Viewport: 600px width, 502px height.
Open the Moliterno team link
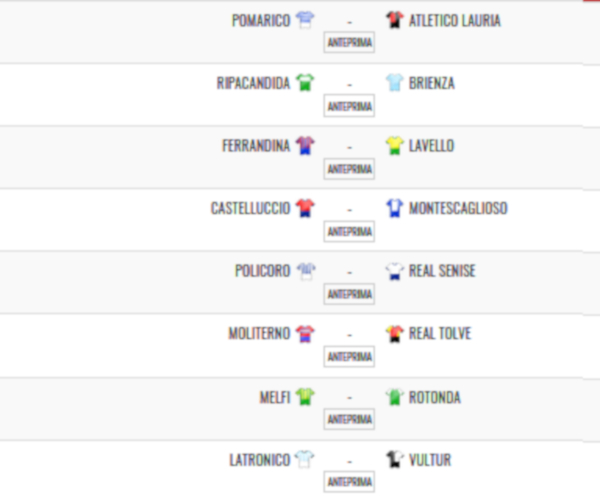click(x=259, y=334)
